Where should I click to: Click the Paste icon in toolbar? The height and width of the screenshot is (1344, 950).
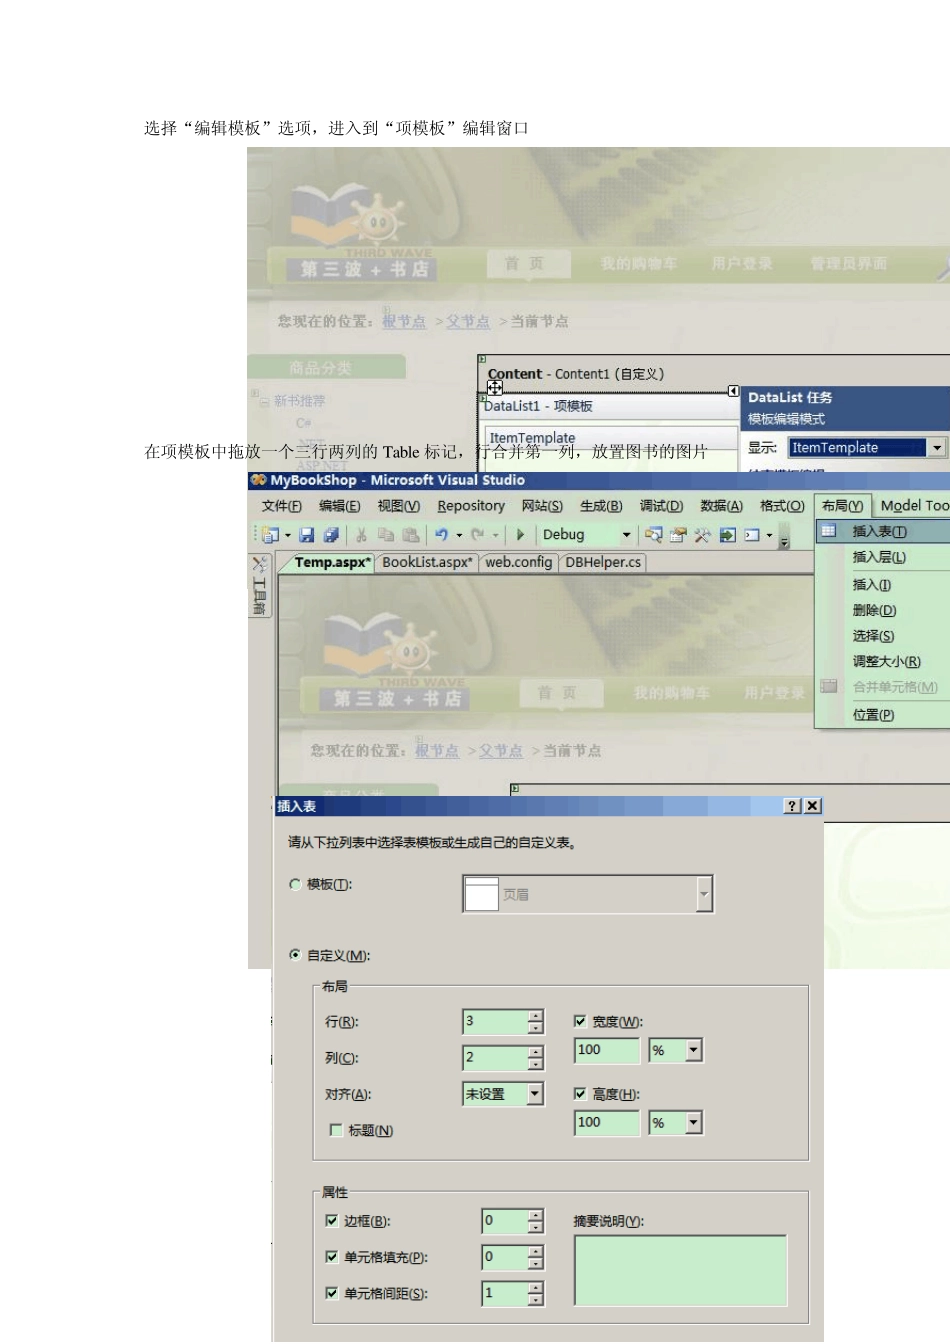(x=410, y=535)
